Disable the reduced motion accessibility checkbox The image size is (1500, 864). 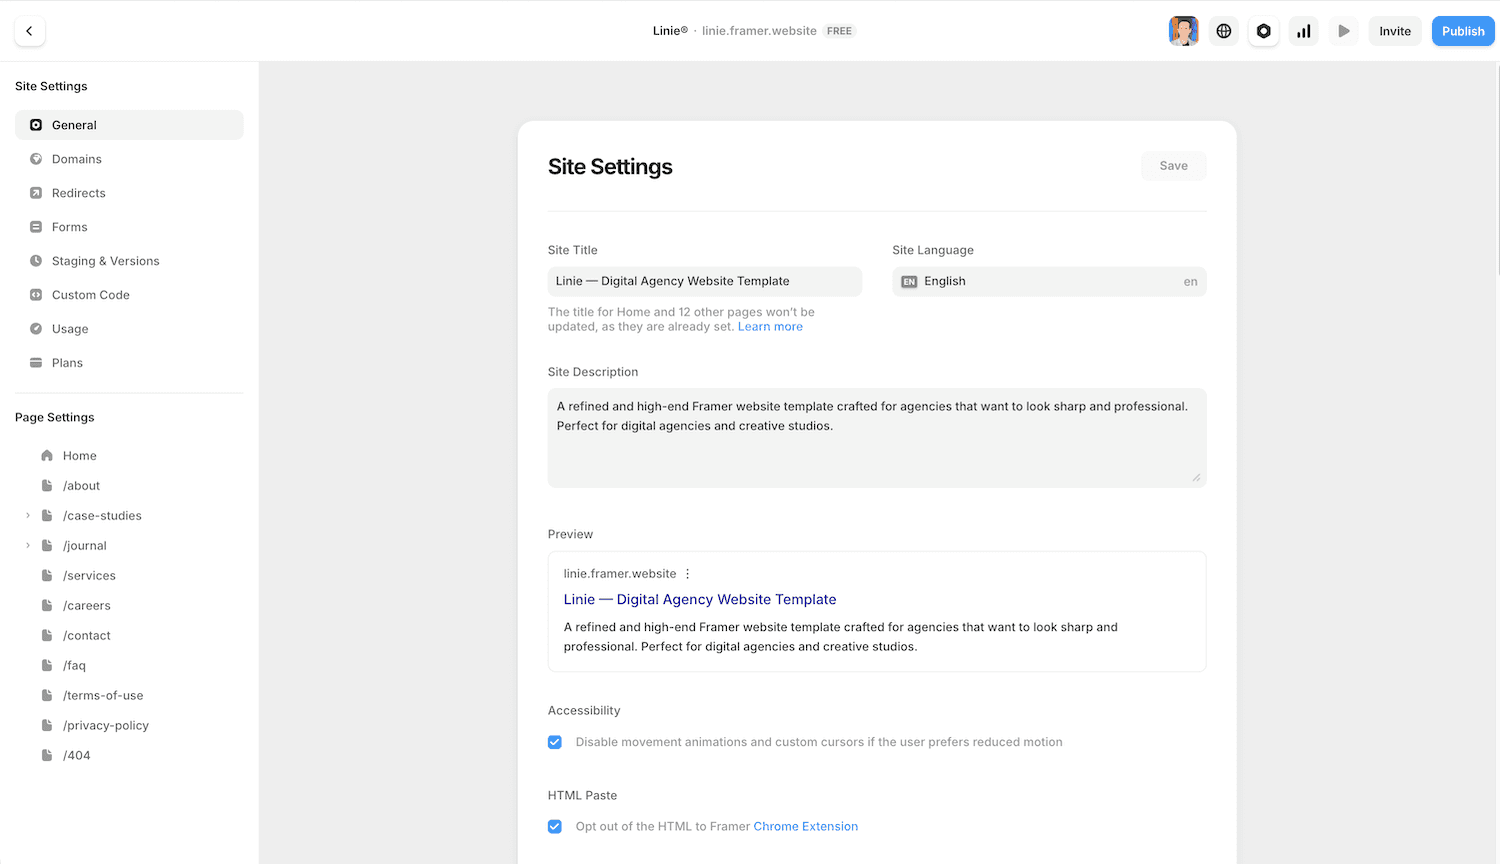(555, 742)
